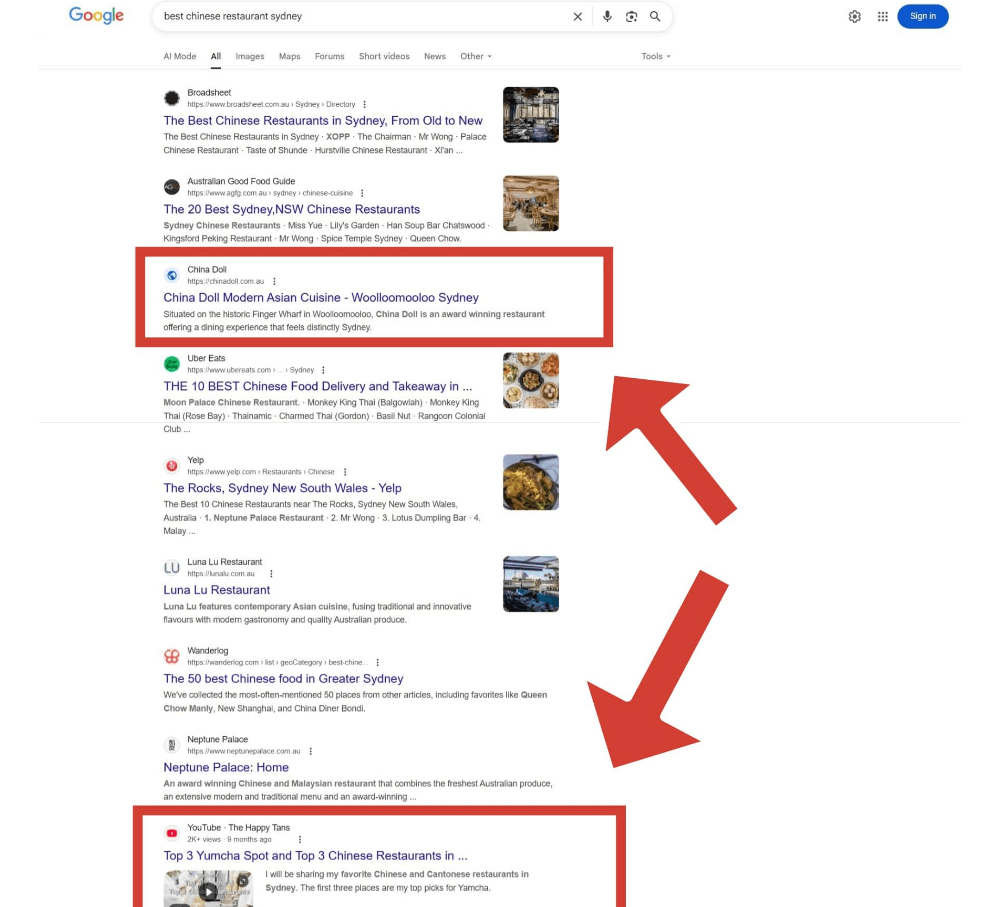Start voice search with the microphone icon
Screen dimensions: 999x907
click(607, 17)
